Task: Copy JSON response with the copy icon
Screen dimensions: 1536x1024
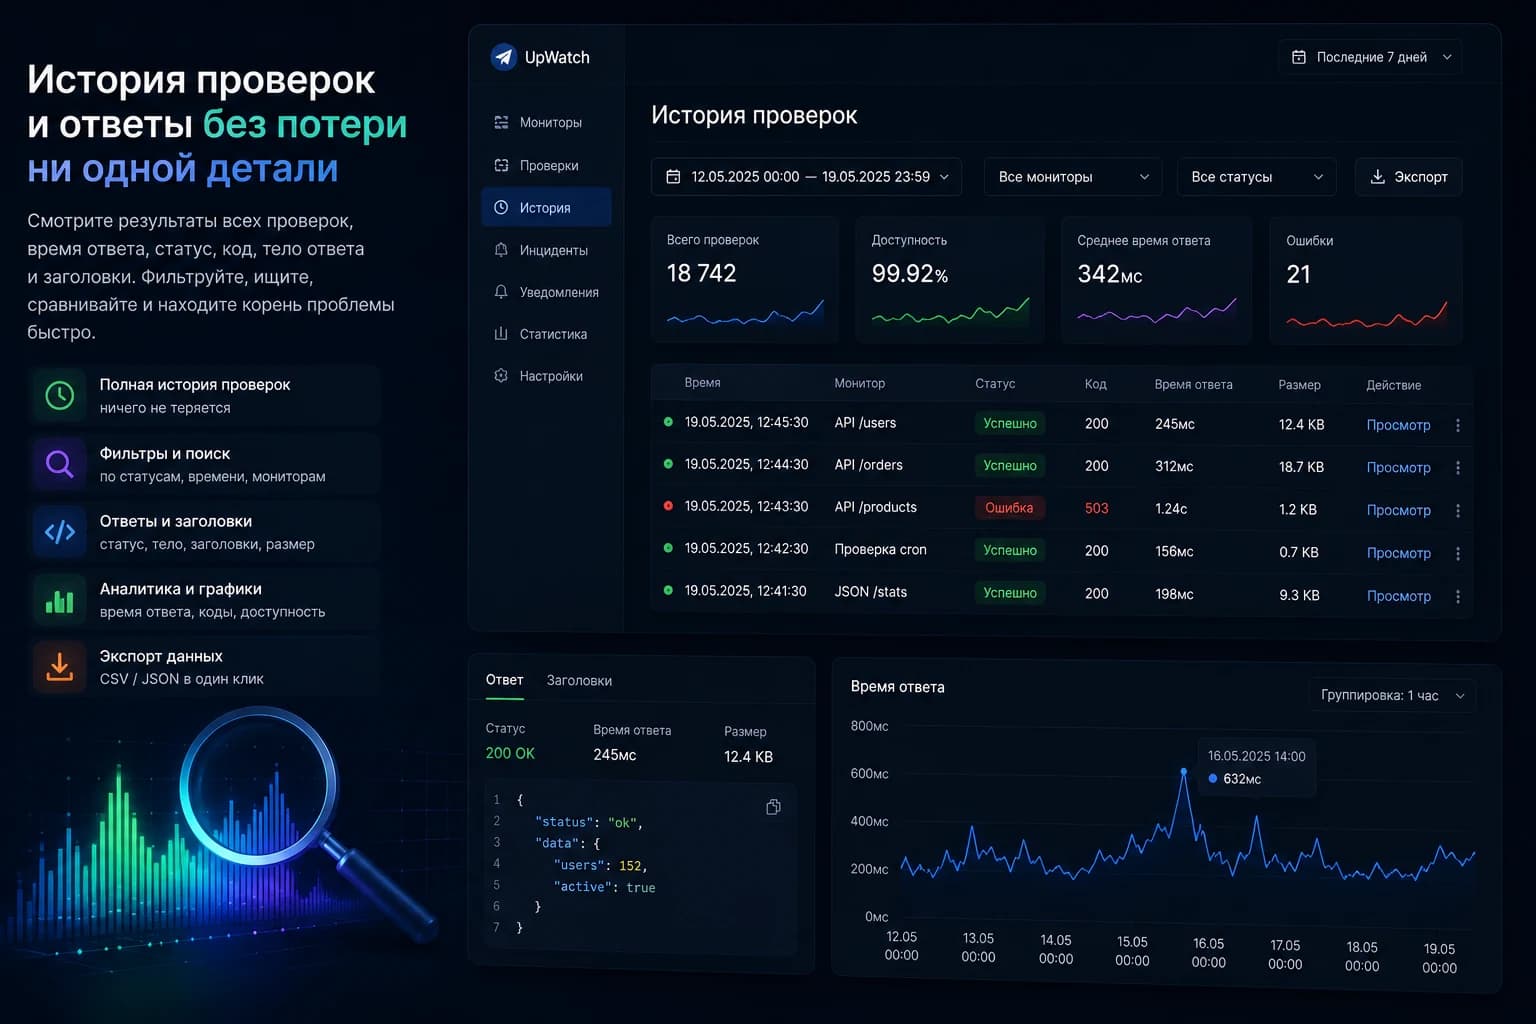Action: point(773,807)
